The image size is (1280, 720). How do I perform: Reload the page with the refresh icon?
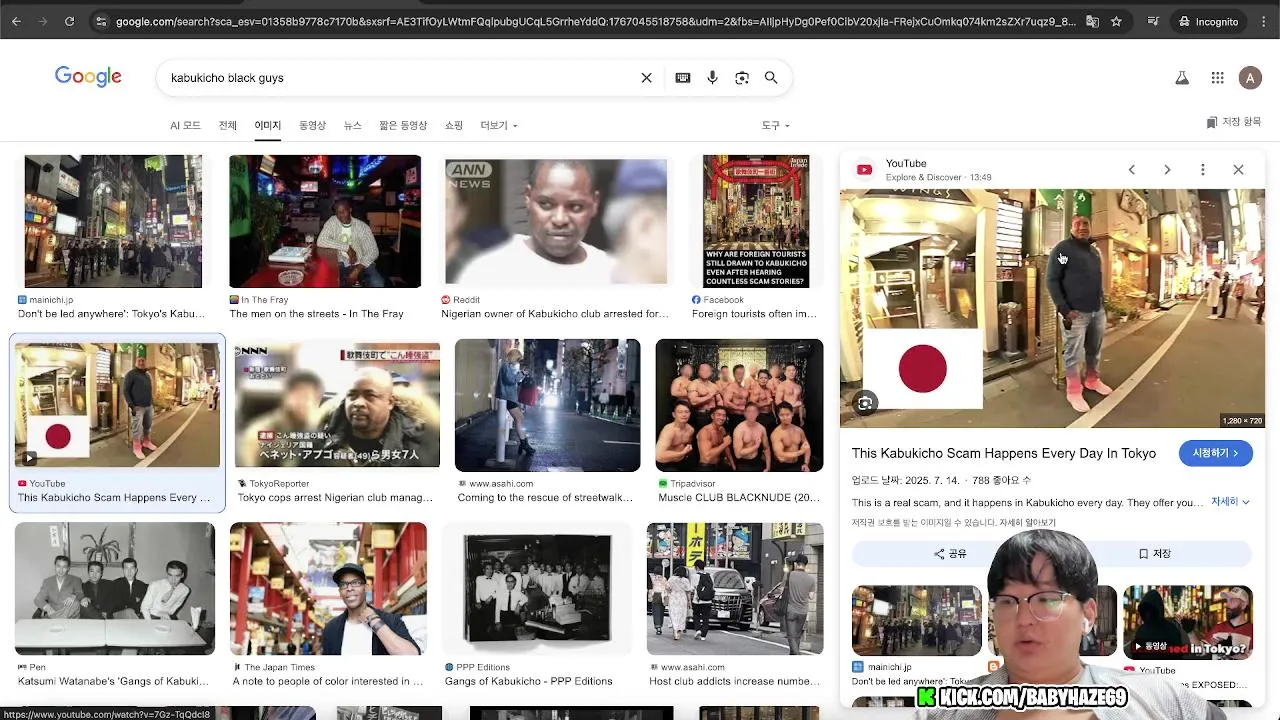click(69, 21)
